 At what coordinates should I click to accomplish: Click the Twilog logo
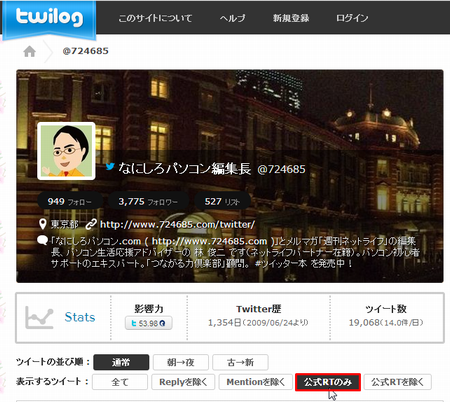coord(49,18)
